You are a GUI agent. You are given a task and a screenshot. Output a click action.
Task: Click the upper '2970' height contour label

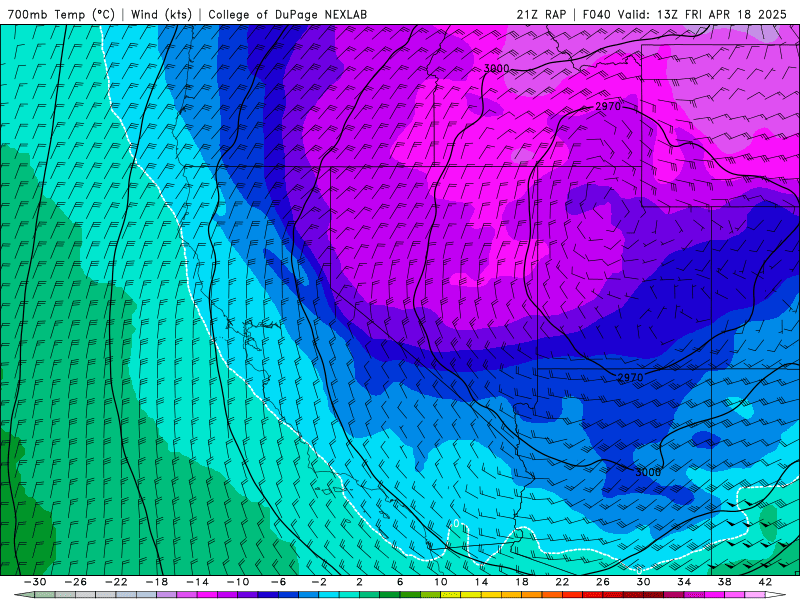608,106
